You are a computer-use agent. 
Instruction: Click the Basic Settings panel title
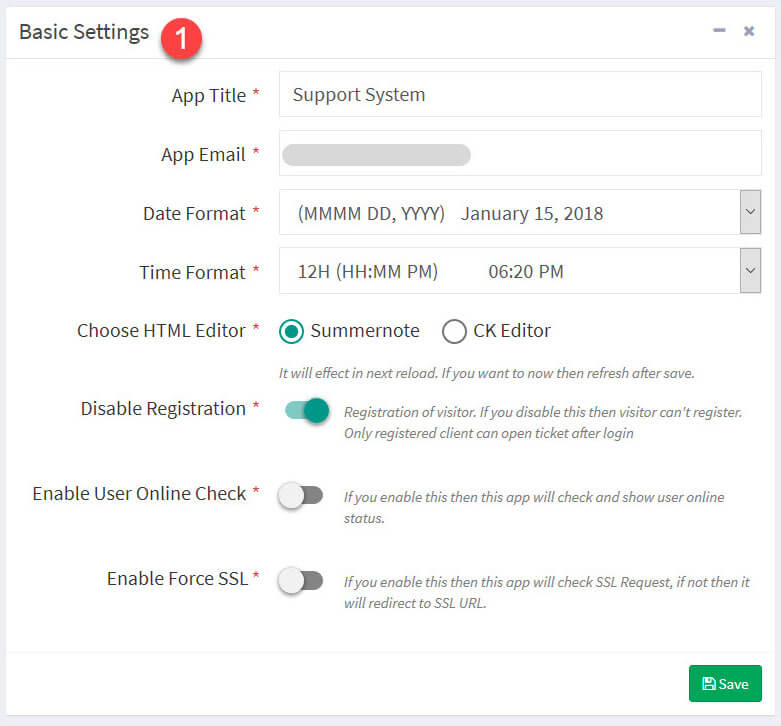pyautogui.click(x=84, y=32)
